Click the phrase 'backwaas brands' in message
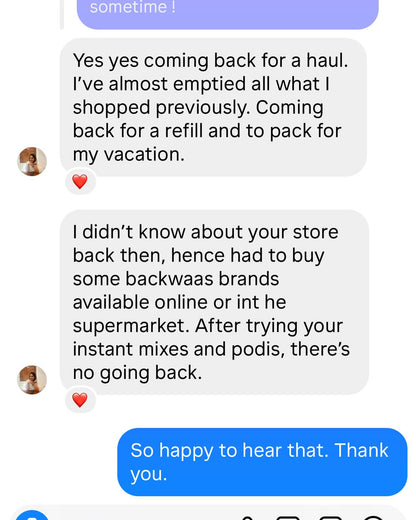 202,279
